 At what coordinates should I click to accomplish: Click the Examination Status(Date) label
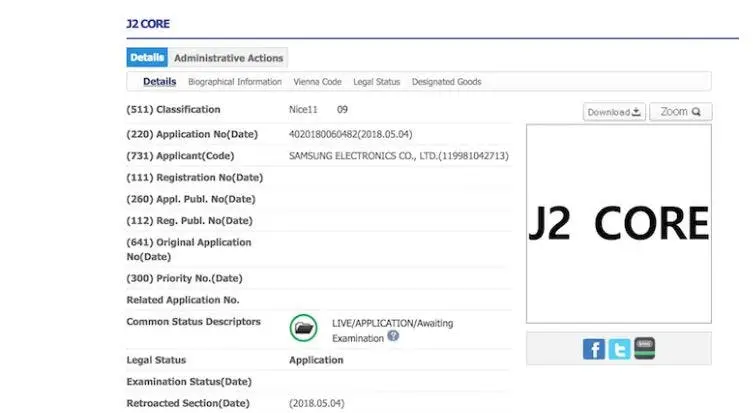pos(189,381)
